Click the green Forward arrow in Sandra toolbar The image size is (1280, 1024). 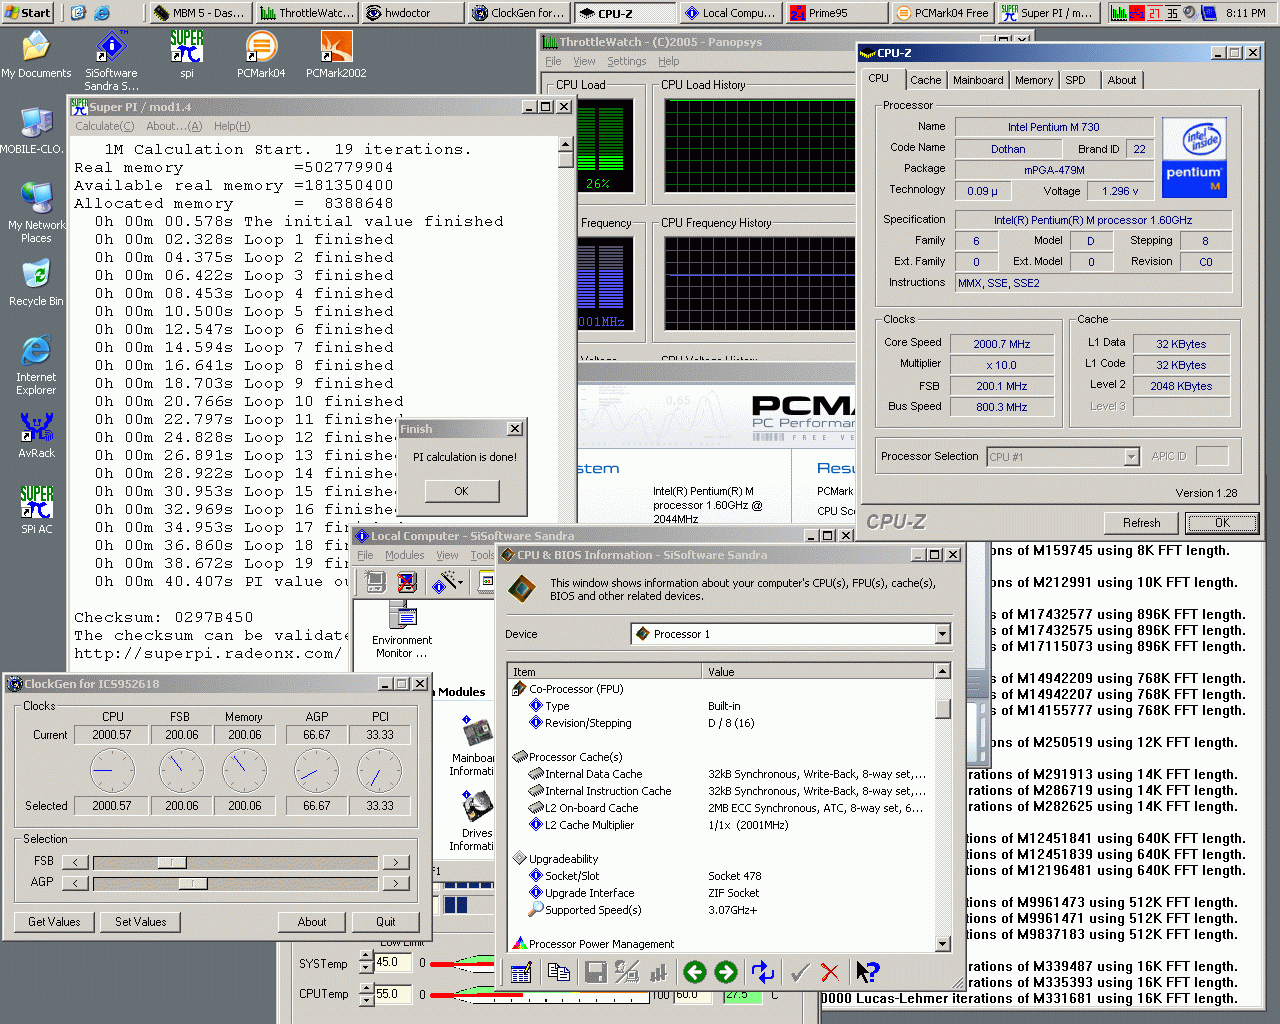click(726, 972)
